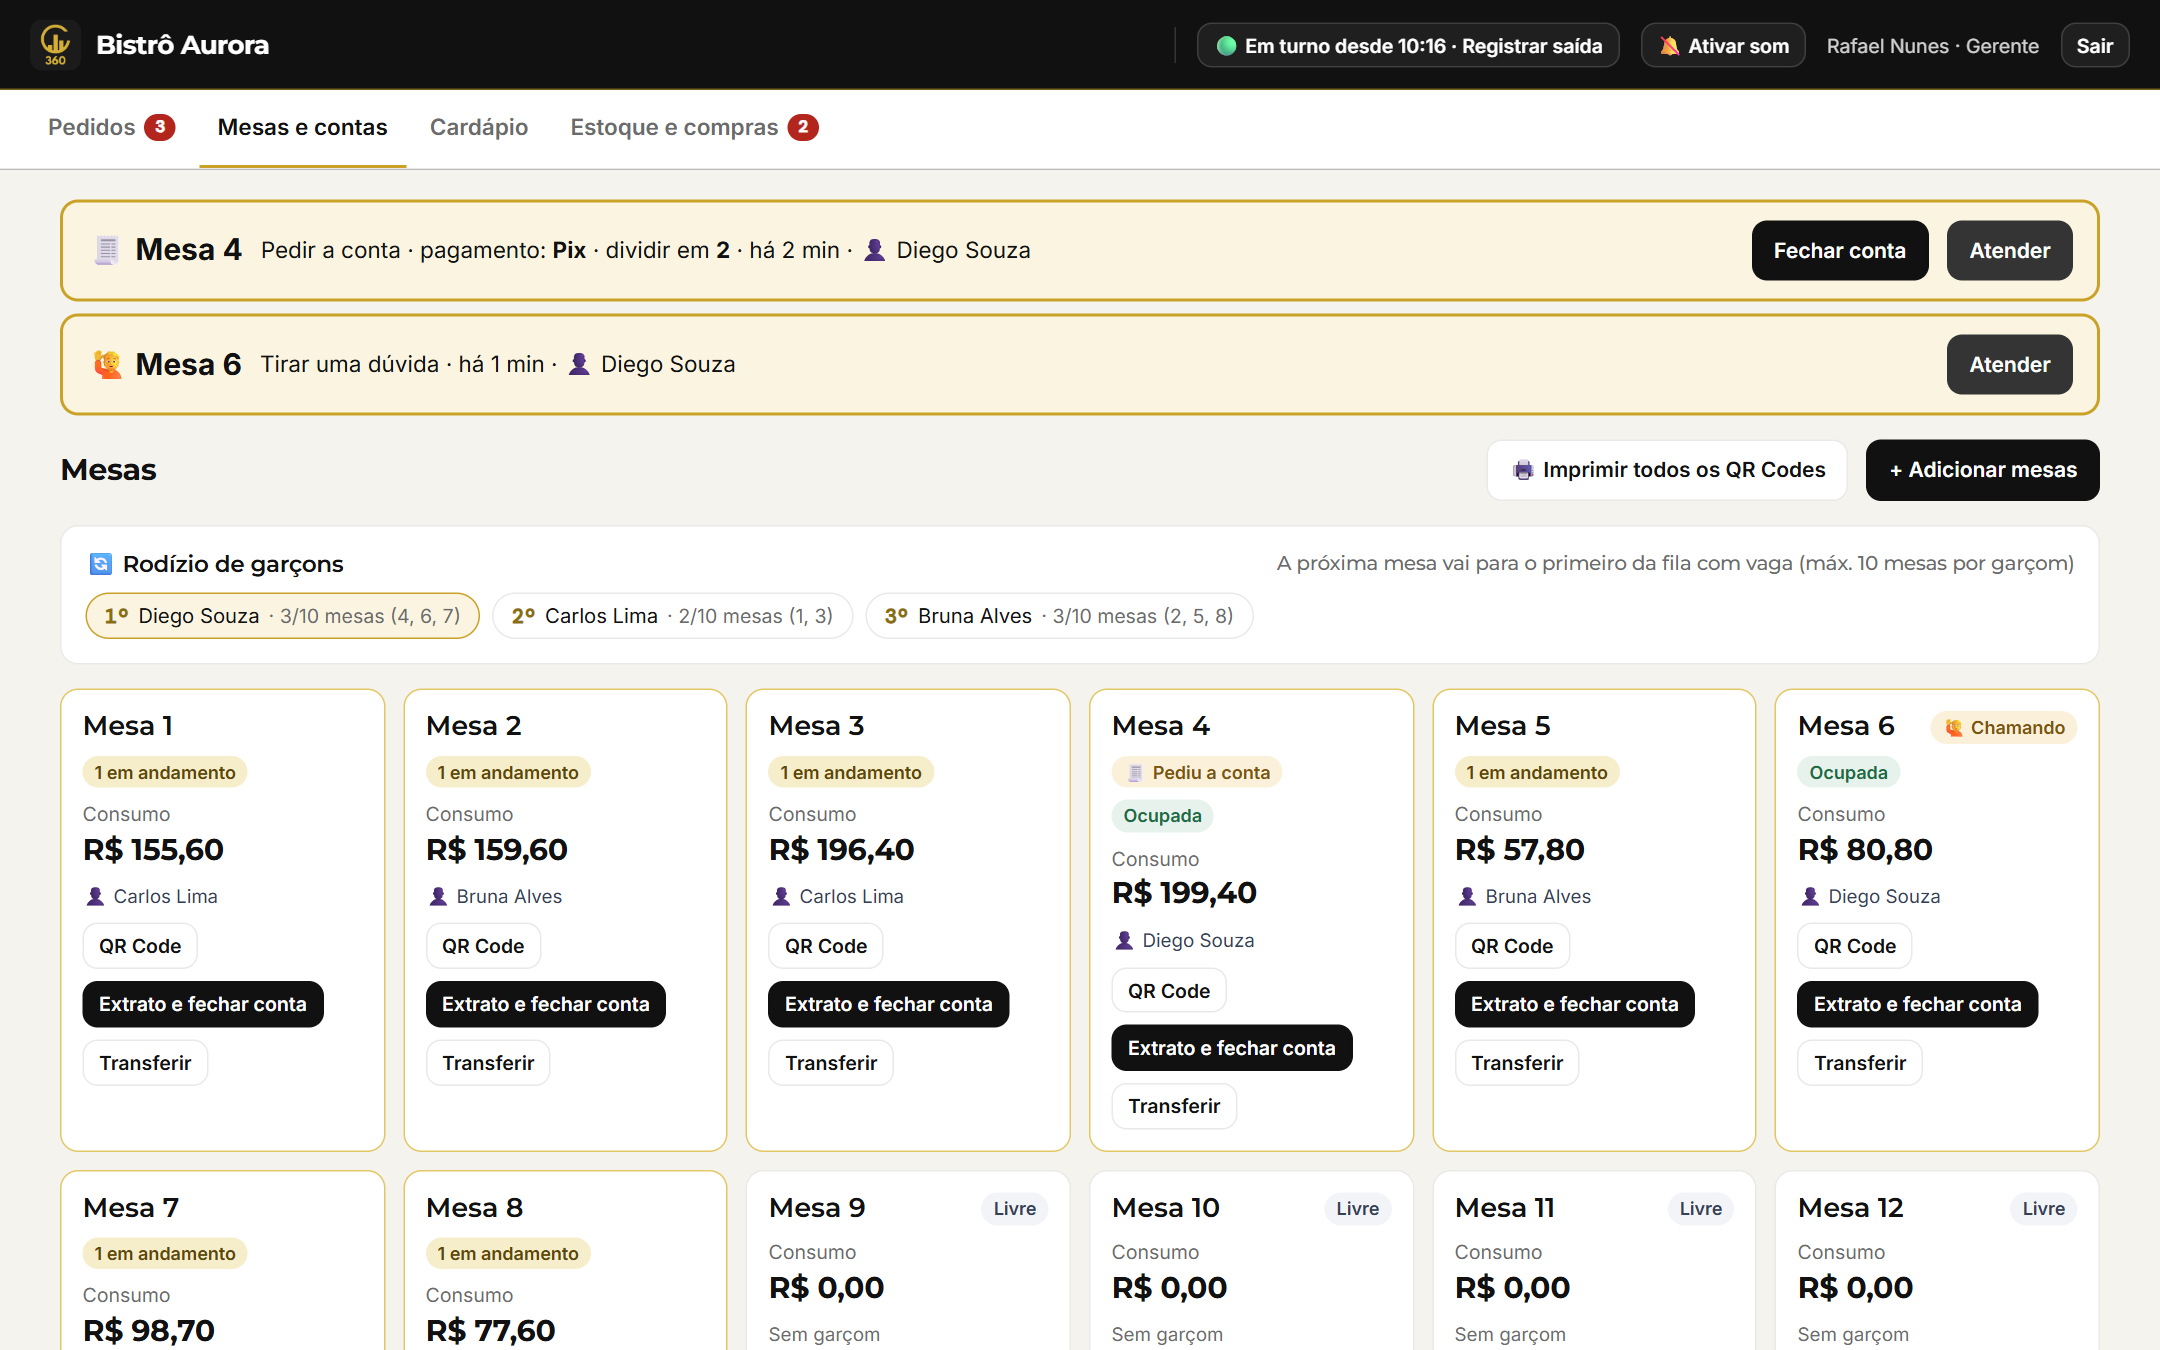The height and width of the screenshot is (1350, 2160).
Task: Open the Estoque e compras tab
Action: 694,127
